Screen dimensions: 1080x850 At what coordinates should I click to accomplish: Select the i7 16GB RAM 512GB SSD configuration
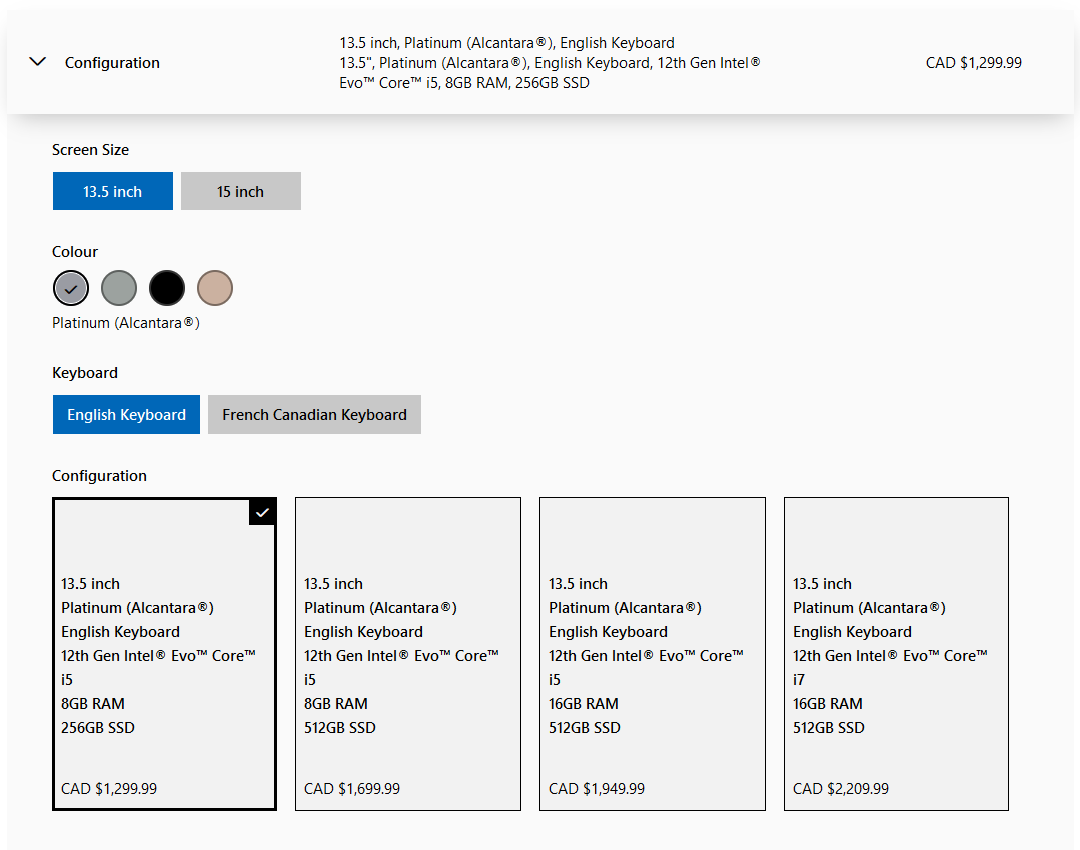[896, 654]
